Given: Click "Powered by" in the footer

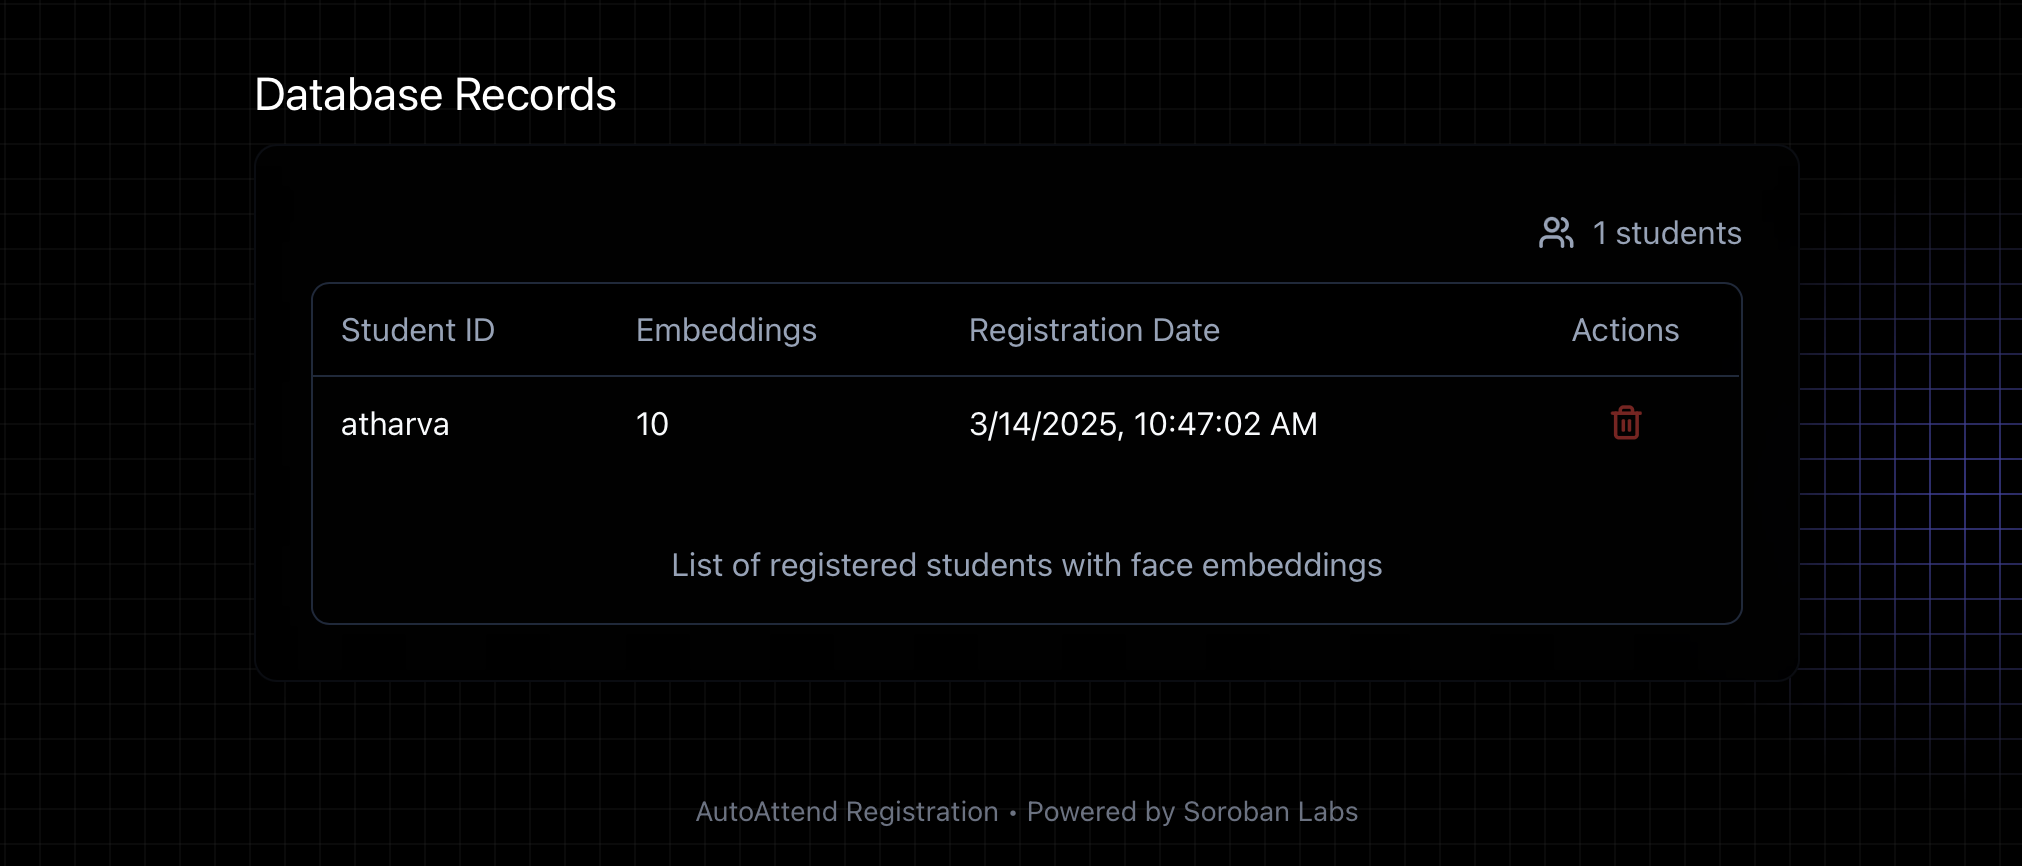Looking at the screenshot, I should [1100, 811].
